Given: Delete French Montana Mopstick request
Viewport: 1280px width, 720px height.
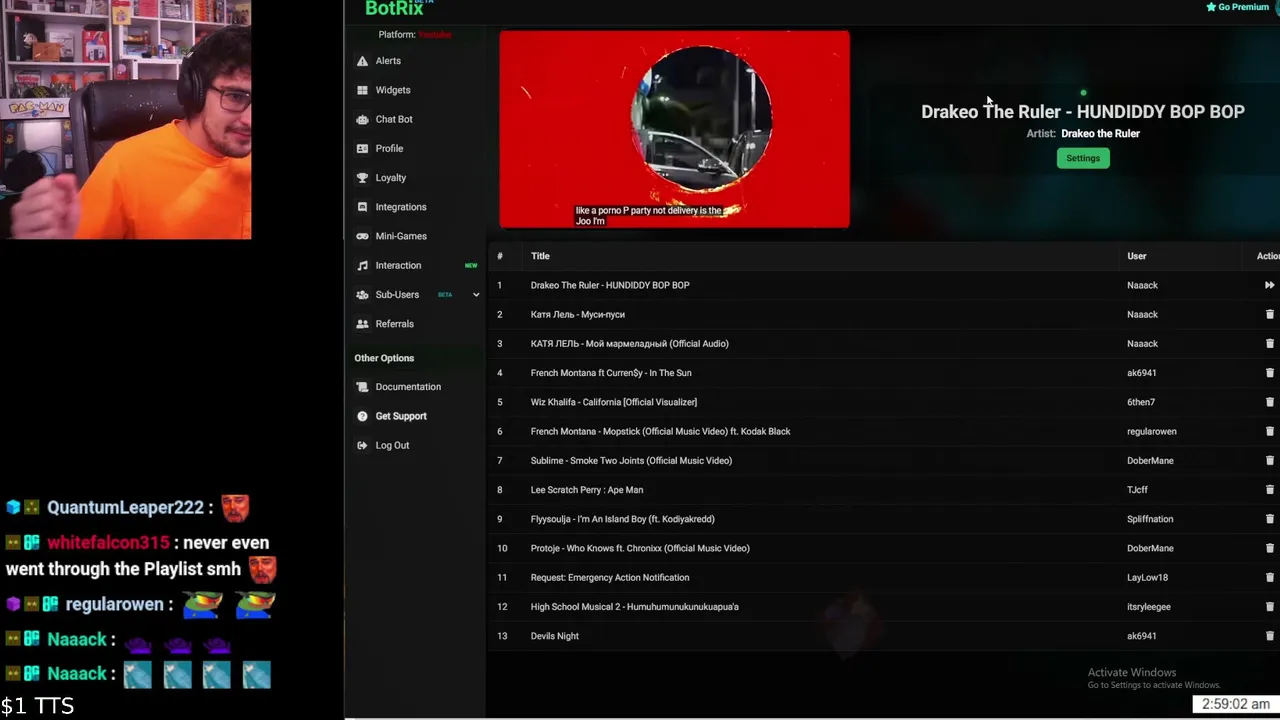Looking at the screenshot, I should click(x=1269, y=431).
